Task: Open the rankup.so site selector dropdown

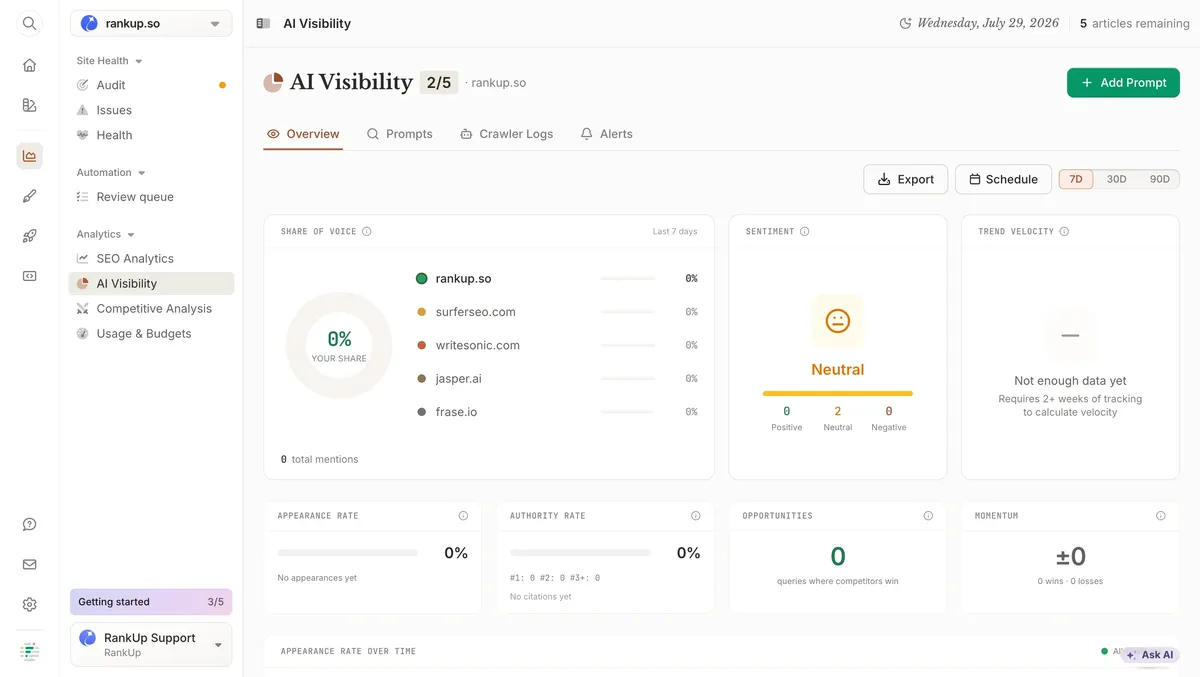Action: 151,24
